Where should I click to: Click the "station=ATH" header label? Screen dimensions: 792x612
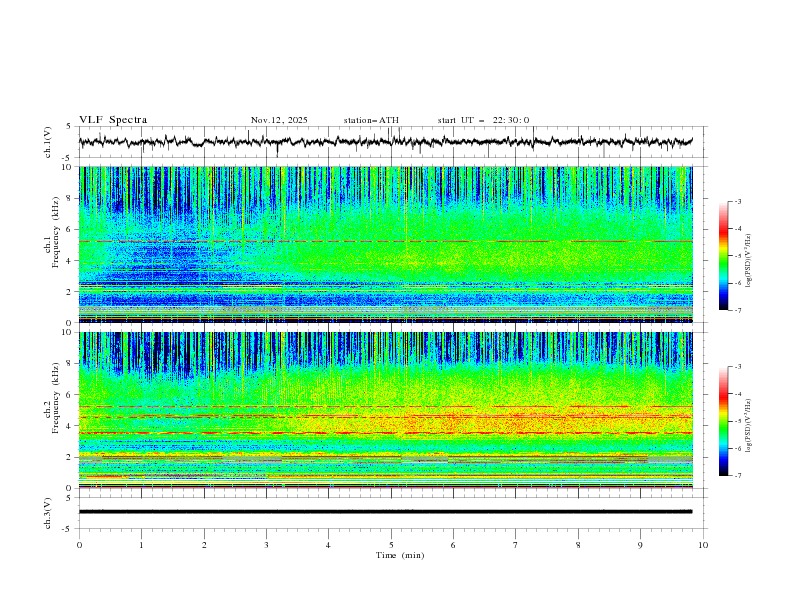(371, 120)
